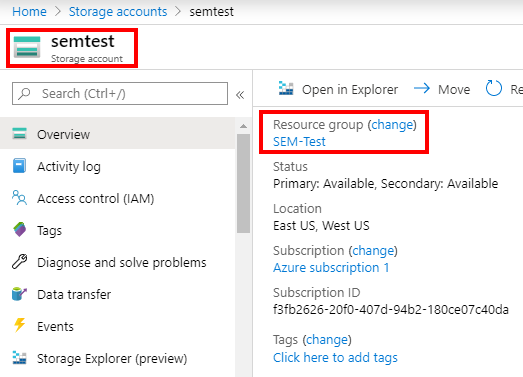Click the semtest breadcrumb text

211,12
